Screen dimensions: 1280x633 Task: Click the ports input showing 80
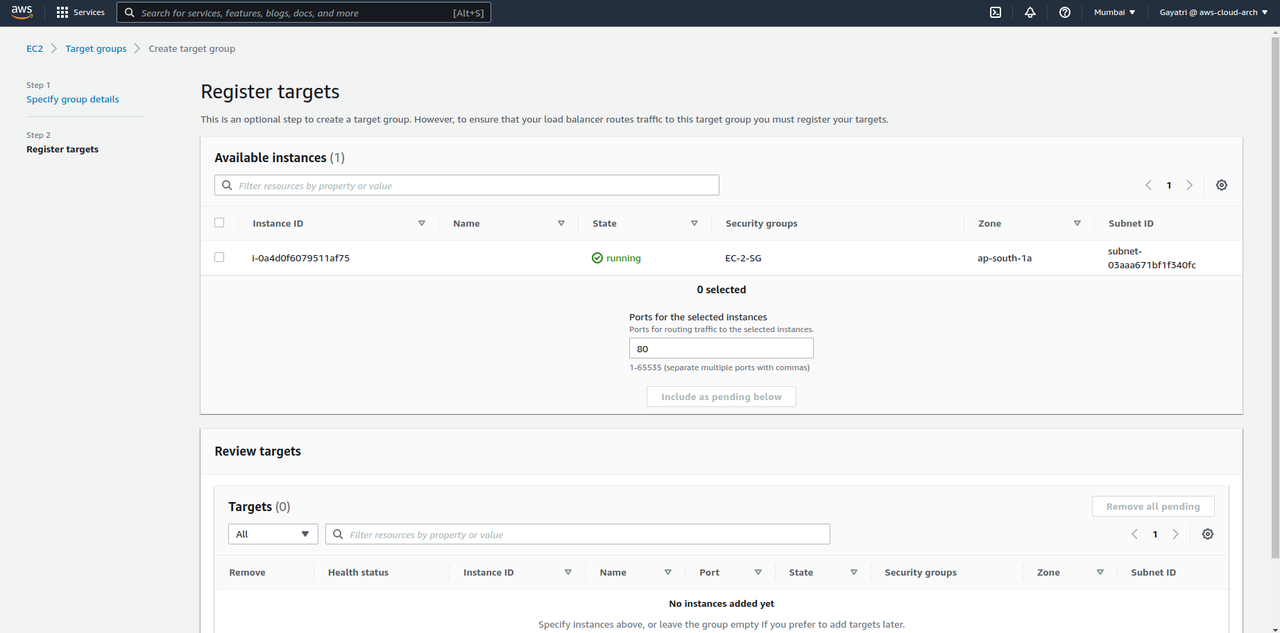pos(721,349)
